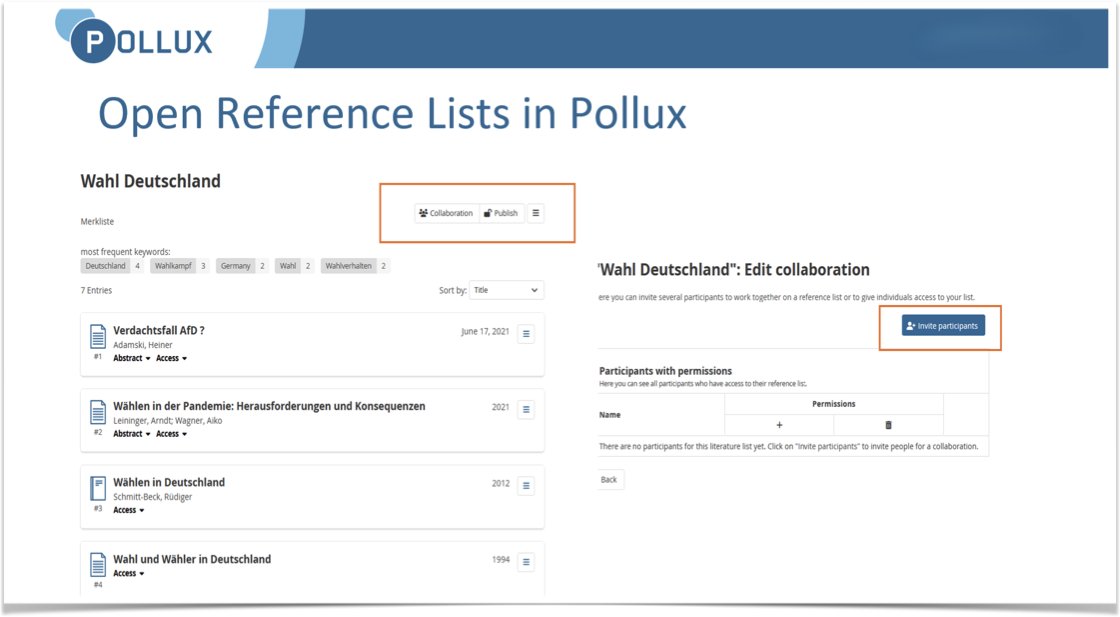1120x617 pixels.
Task: Open the Collaboration button
Action: pyautogui.click(x=446, y=213)
